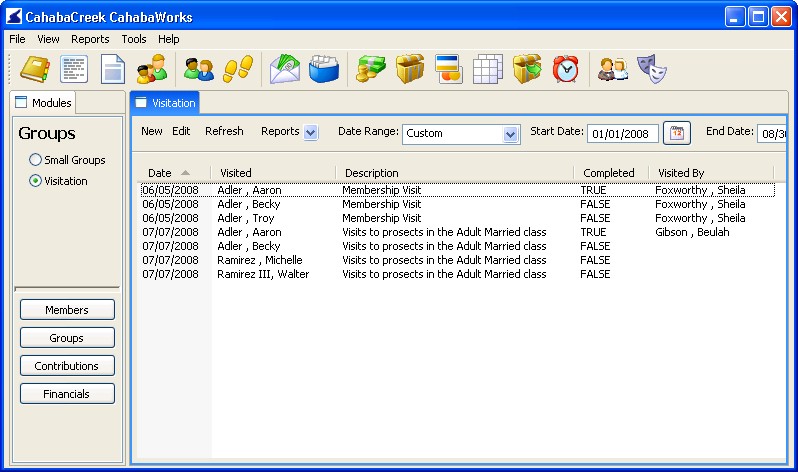Image resolution: width=798 pixels, height=472 pixels.
Task: Expand the Date Range dropdown
Action: point(511,133)
